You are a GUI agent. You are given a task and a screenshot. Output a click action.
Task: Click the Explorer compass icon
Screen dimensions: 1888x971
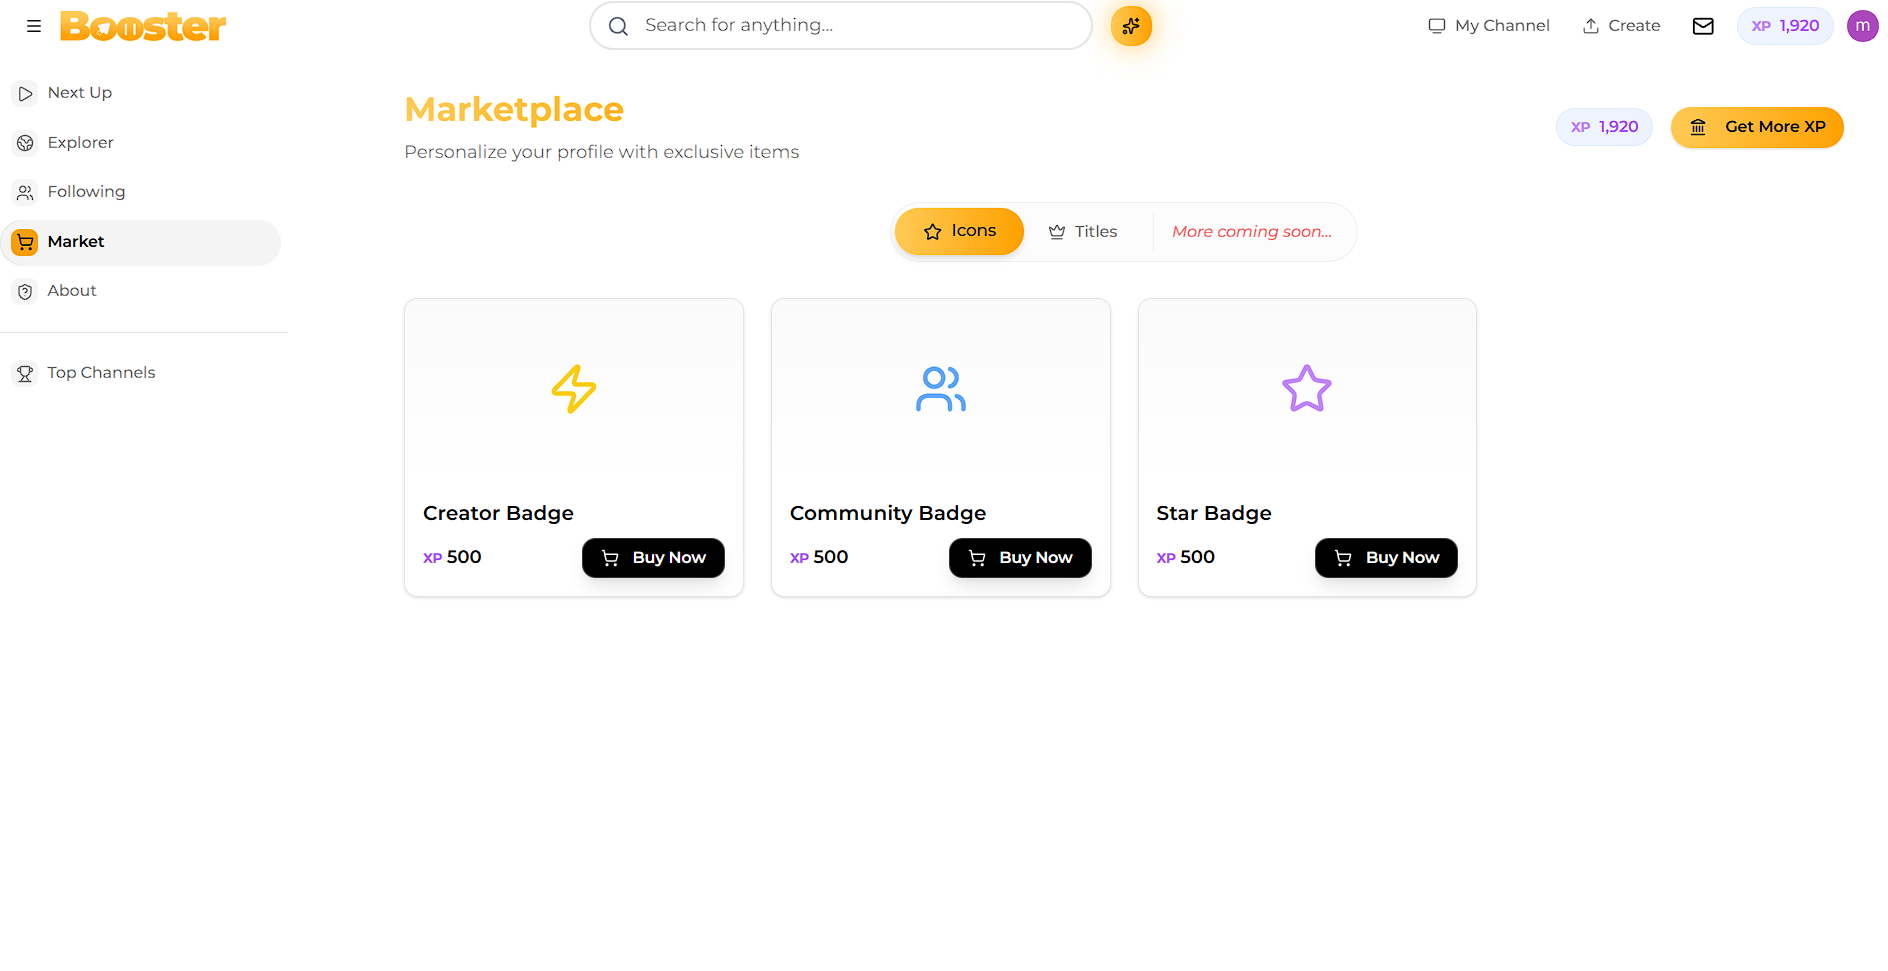[25, 142]
